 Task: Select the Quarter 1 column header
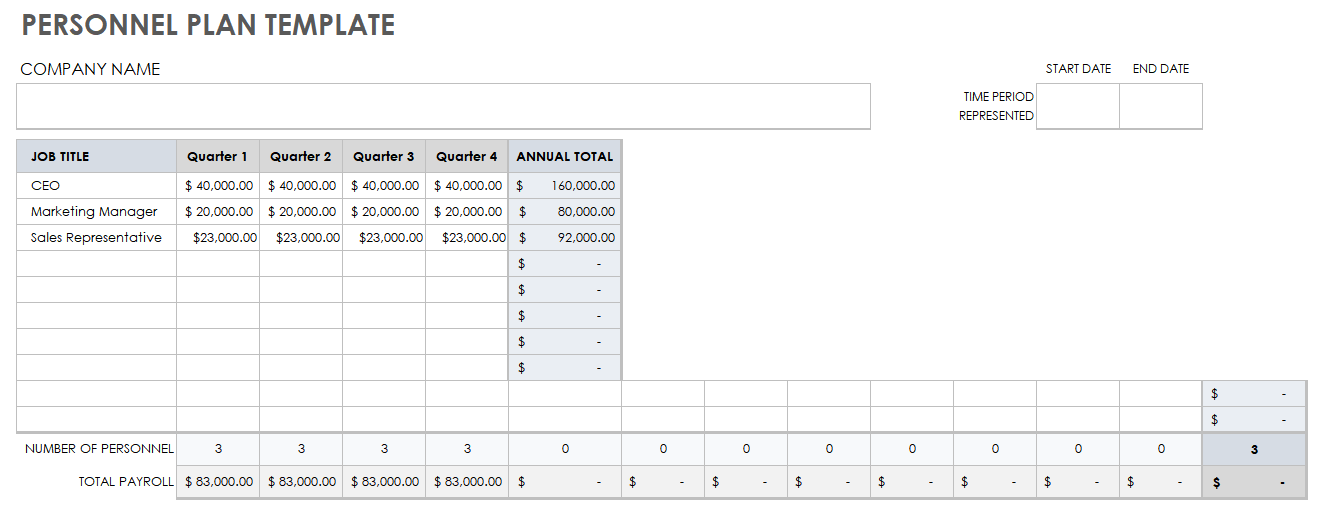[218, 157]
